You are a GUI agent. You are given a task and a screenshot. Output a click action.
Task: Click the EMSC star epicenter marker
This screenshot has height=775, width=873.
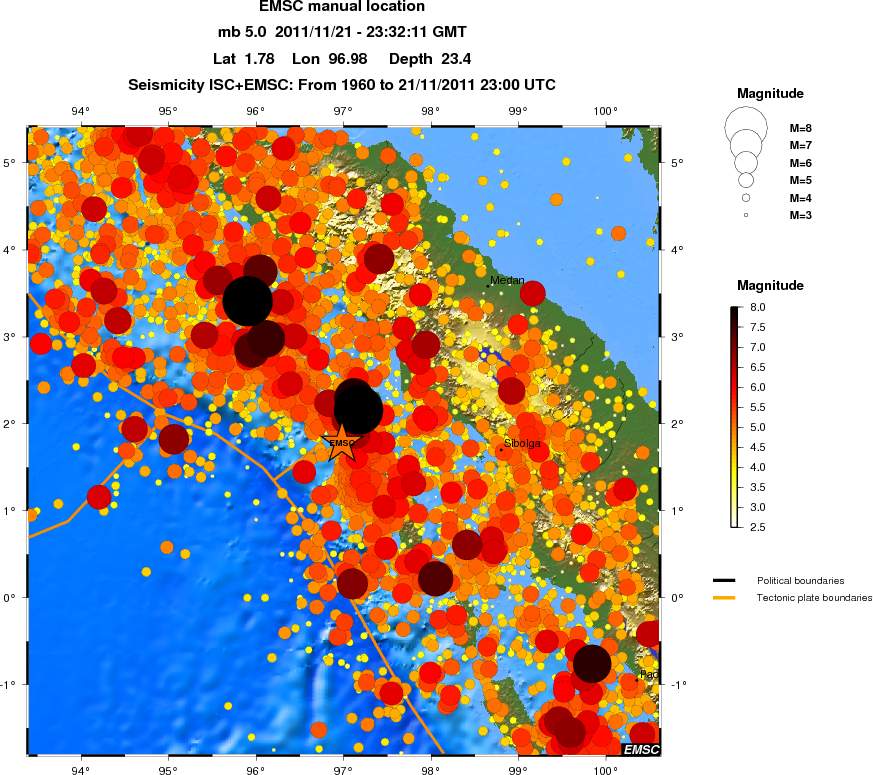pos(341,443)
